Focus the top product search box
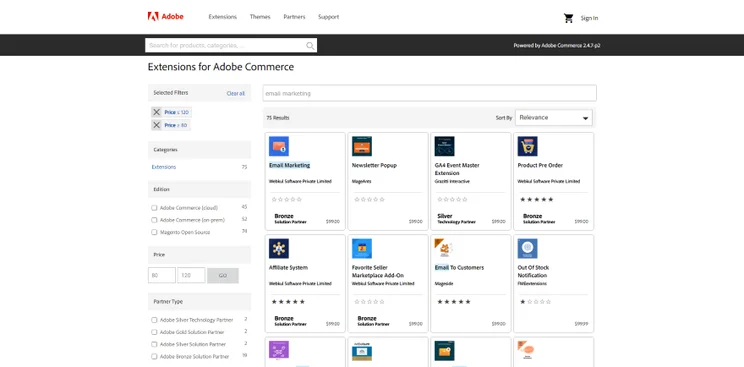Viewport: 744px width, 367px height. click(231, 46)
